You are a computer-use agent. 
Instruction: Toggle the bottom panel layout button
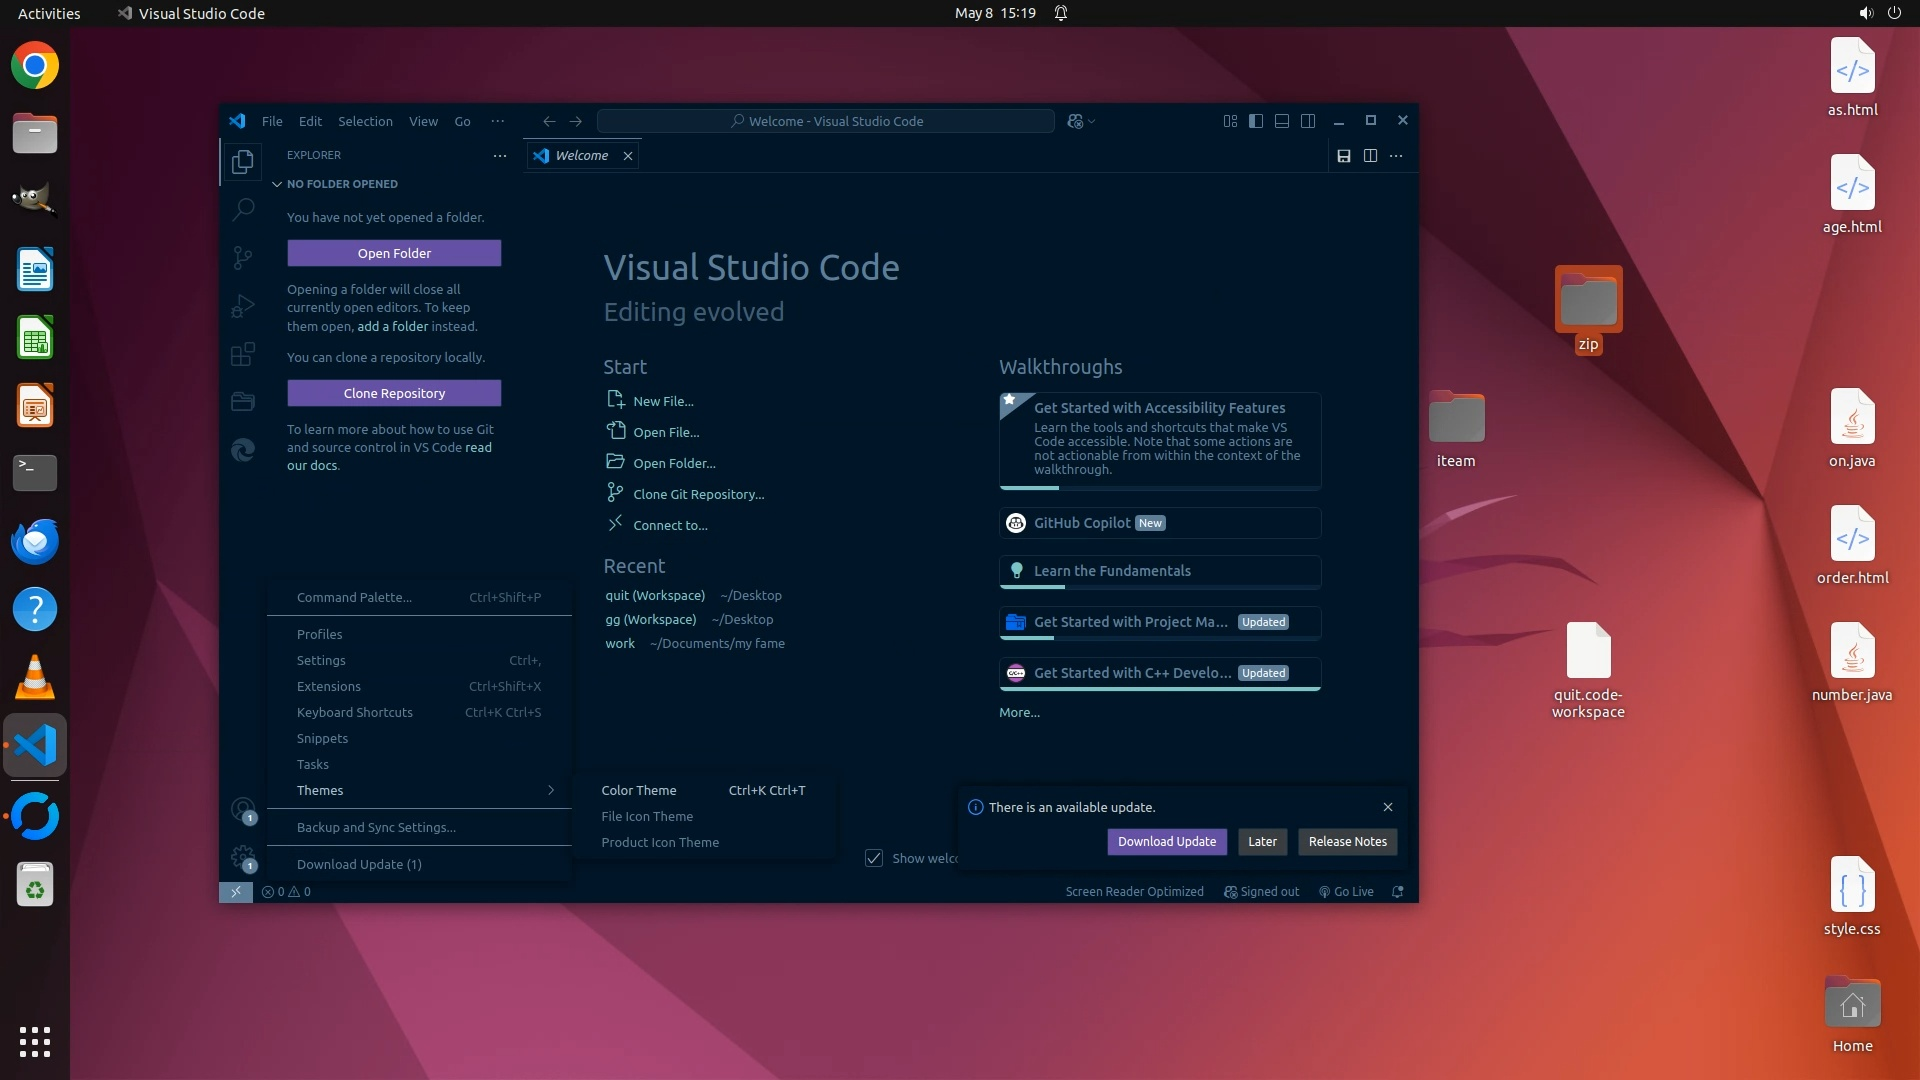[x=1282, y=121]
